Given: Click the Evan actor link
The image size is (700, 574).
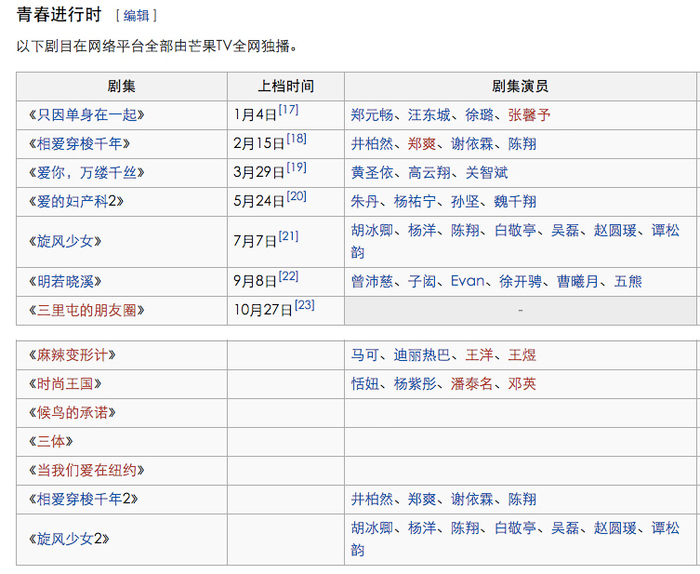Looking at the screenshot, I should pyautogui.click(x=467, y=282).
